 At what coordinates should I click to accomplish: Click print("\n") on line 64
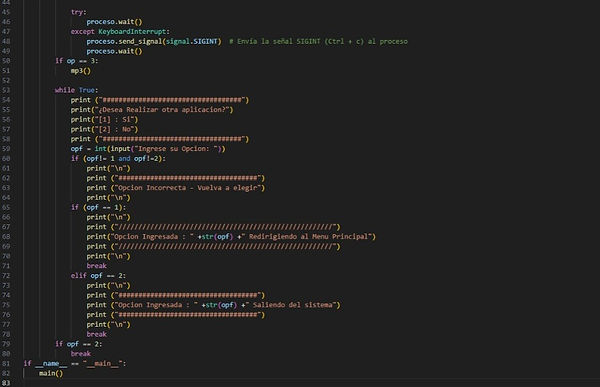coord(108,198)
